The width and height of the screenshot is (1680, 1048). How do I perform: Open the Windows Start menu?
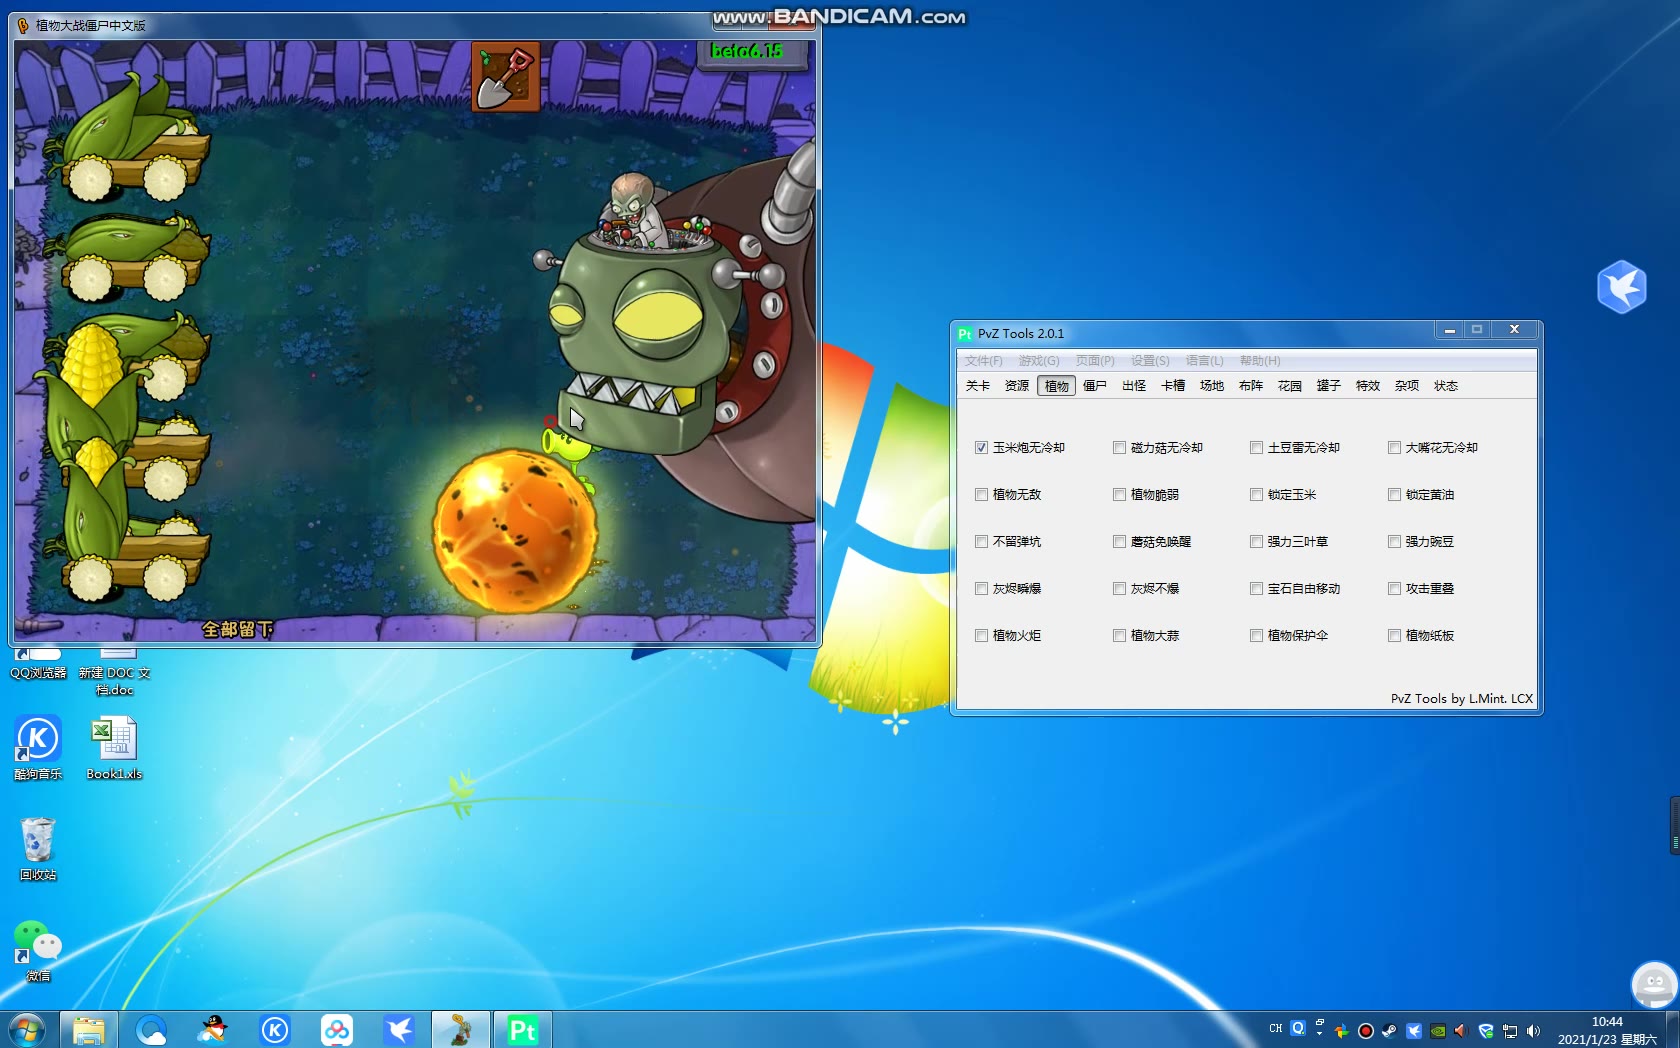pyautogui.click(x=26, y=1029)
